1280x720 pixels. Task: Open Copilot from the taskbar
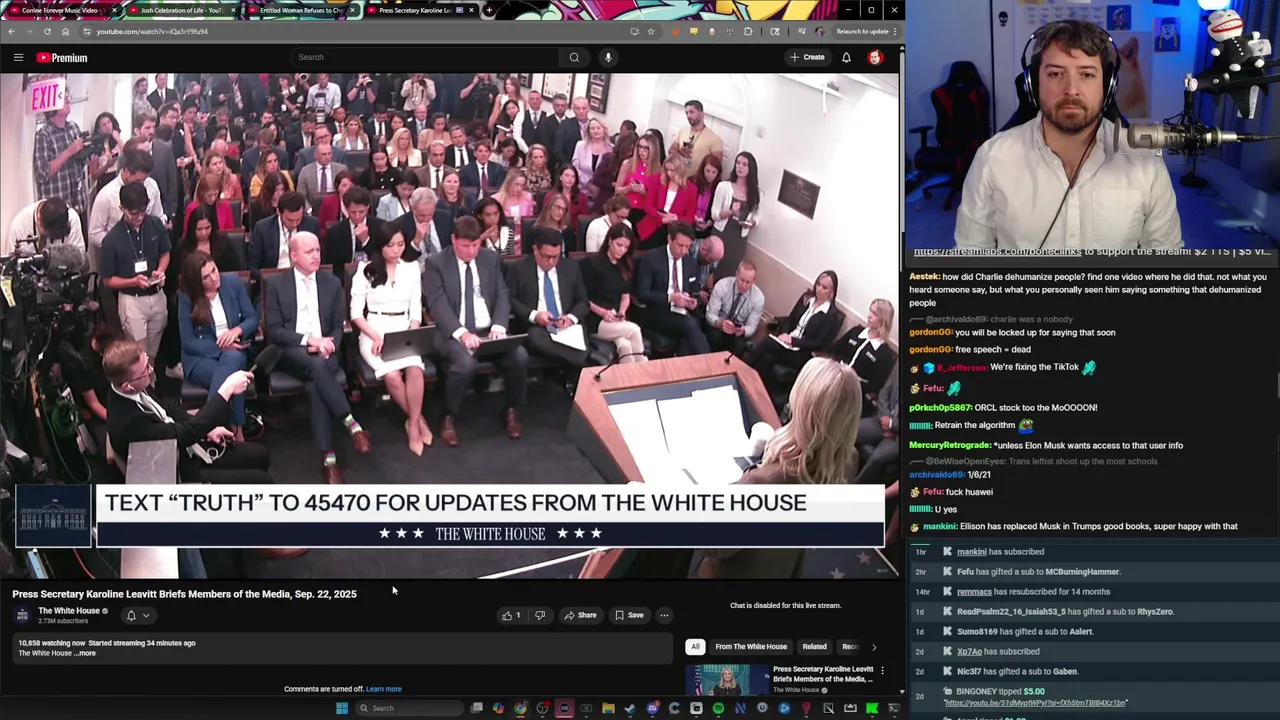tap(498, 708)
